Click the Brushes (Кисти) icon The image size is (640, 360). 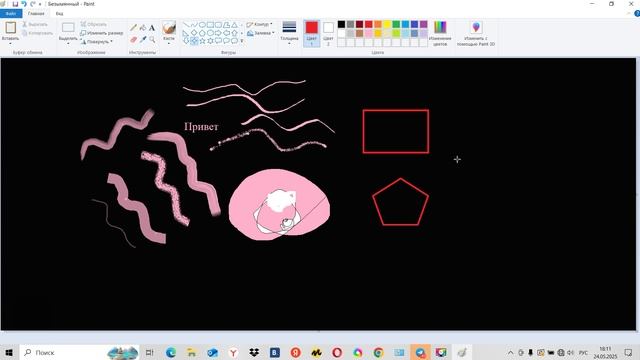[169, 28]
